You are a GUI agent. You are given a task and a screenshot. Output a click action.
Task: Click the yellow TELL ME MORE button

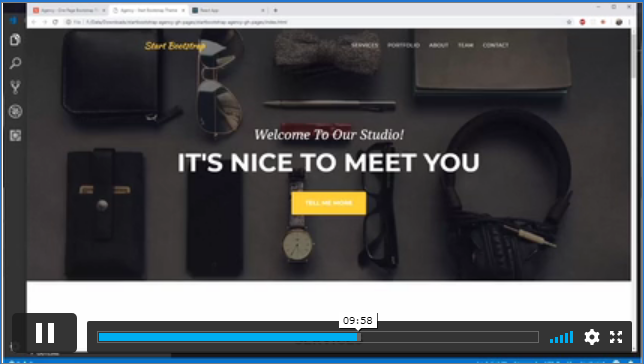point(329,203)
